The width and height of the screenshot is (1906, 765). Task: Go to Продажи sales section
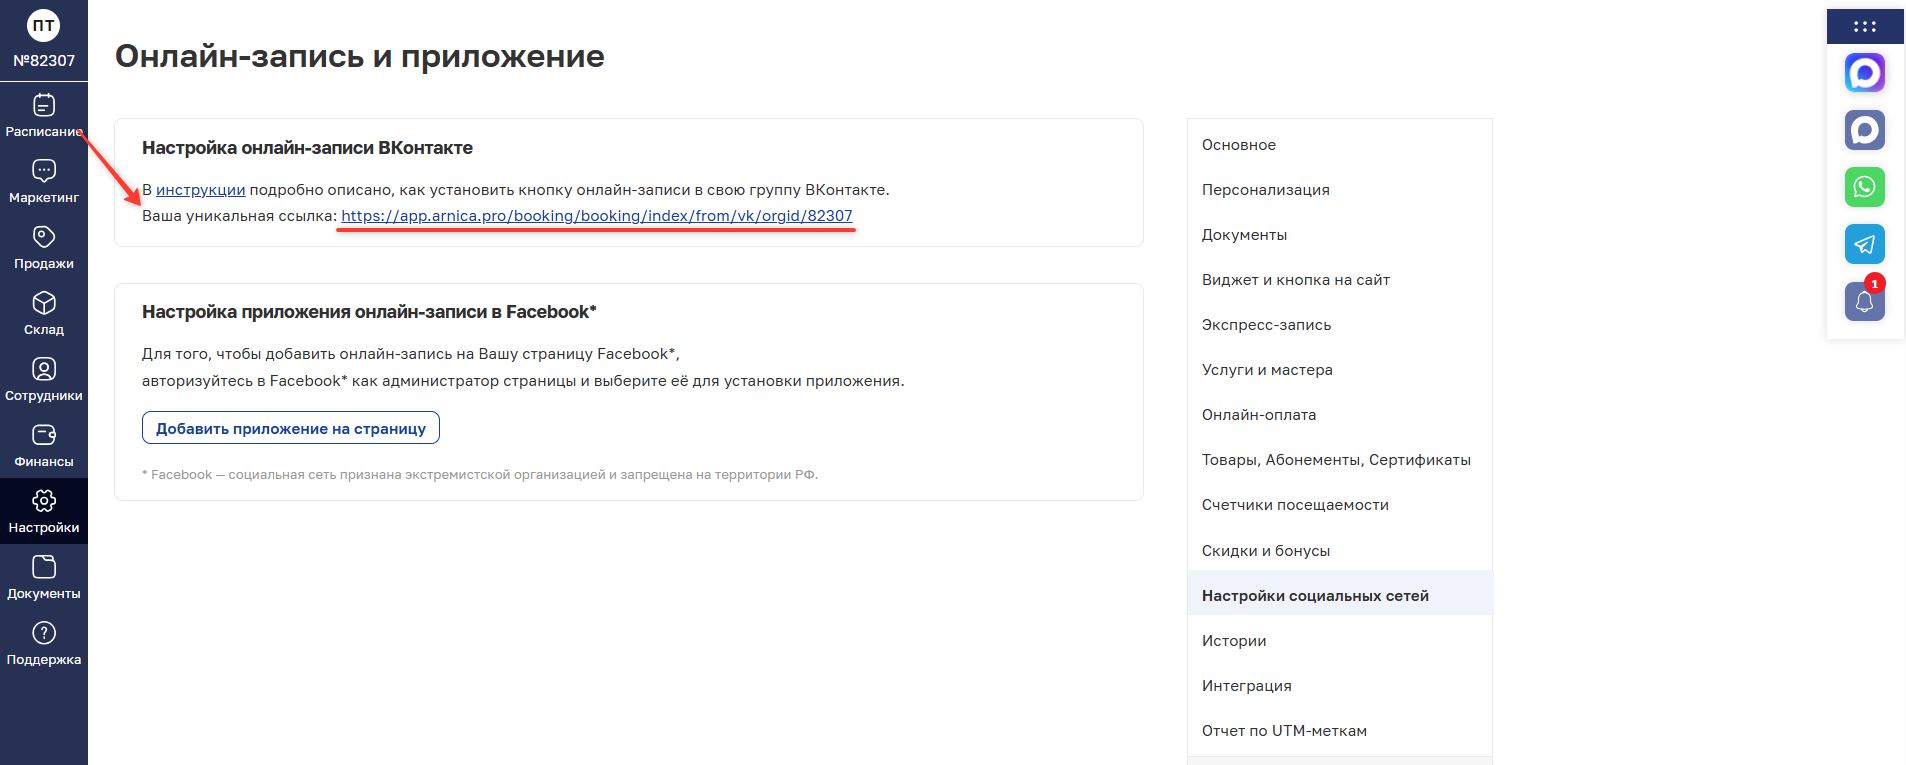tap(44, 248)
